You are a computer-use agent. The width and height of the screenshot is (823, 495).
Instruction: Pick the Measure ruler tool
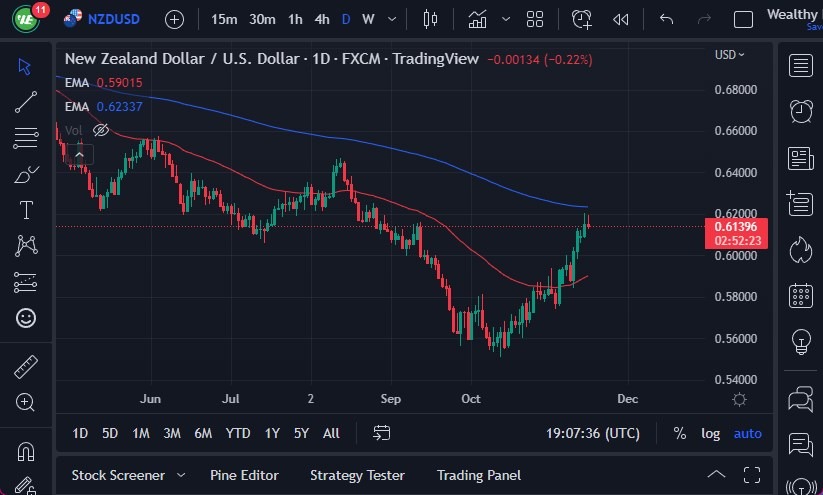pyautogui.click(x=25, y=367)
